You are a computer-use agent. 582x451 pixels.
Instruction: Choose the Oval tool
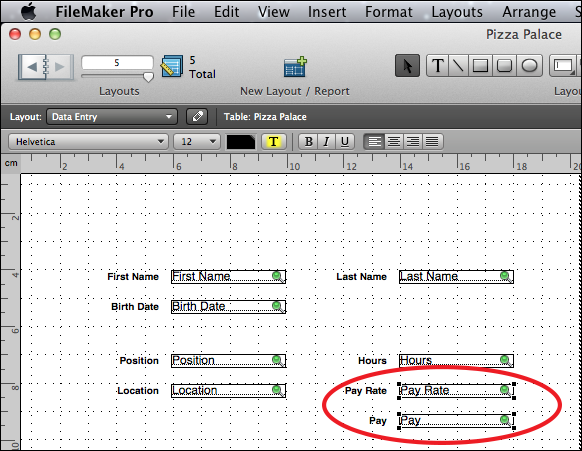click(x=530, y=66)
